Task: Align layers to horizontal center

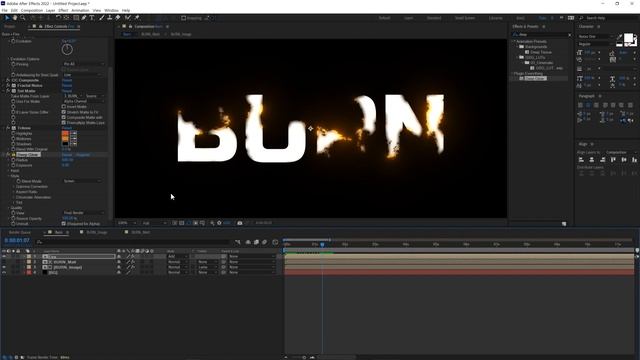Action: 592,160
